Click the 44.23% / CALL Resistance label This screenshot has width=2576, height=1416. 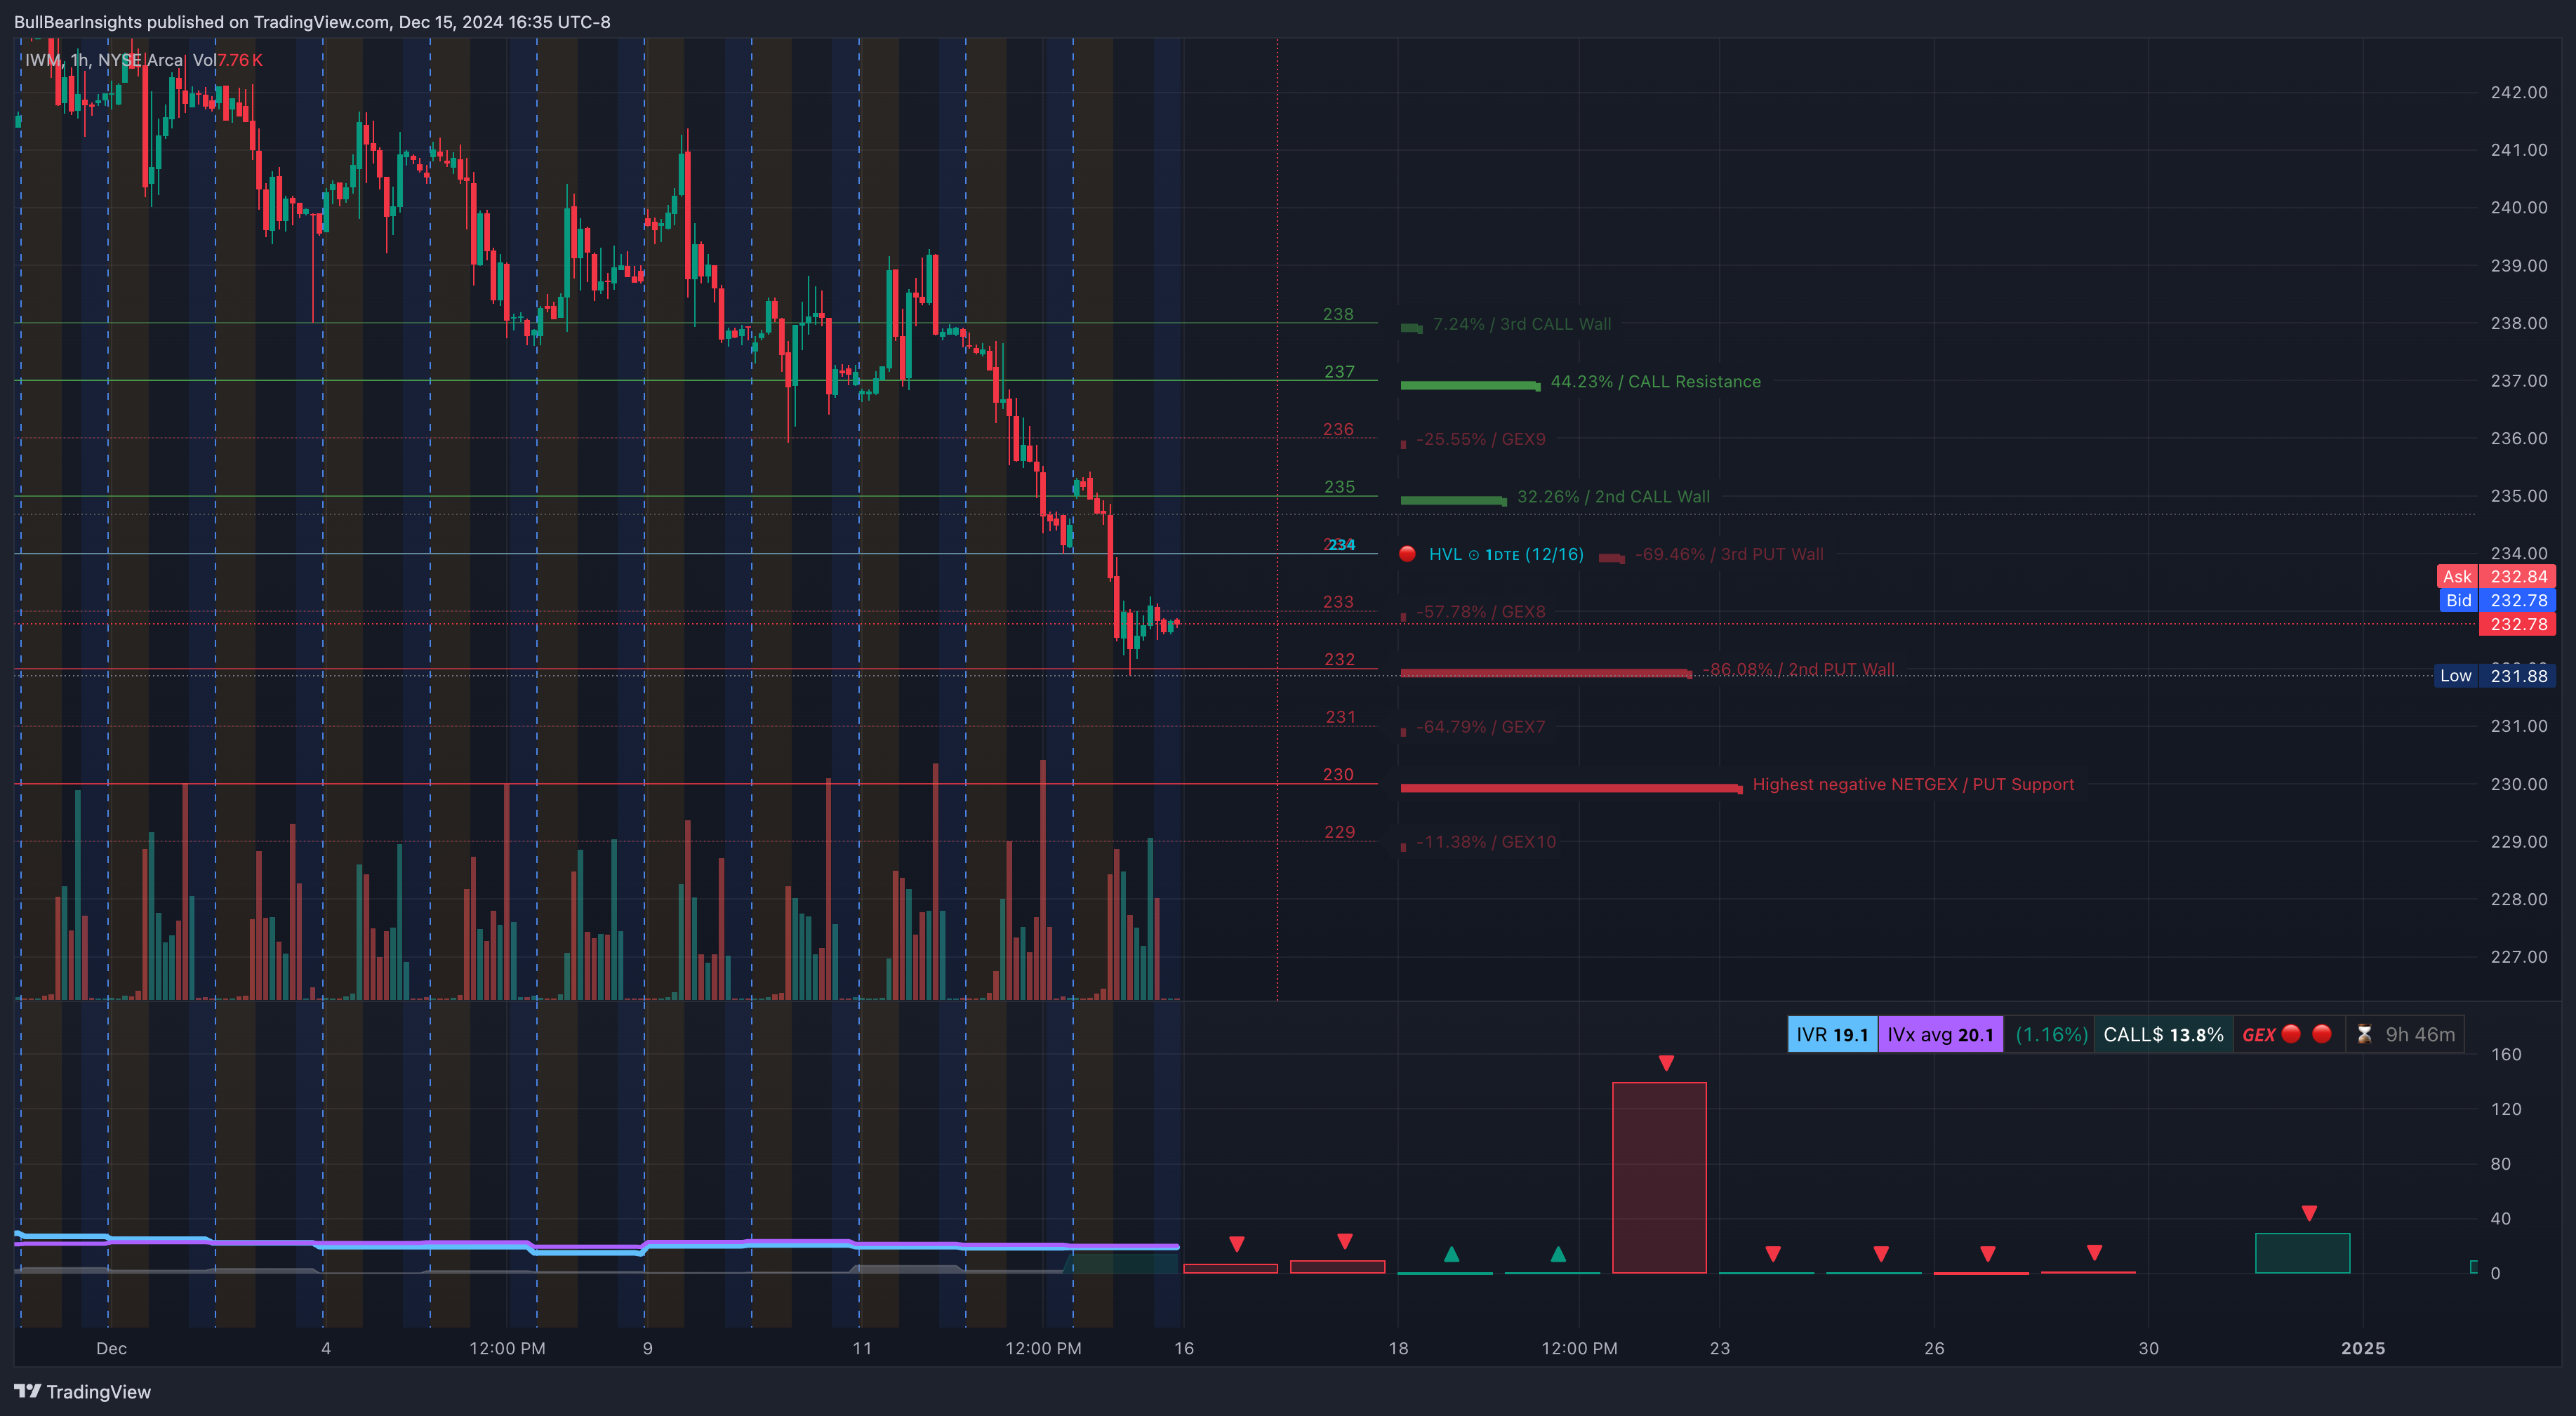coord(1655,381)
